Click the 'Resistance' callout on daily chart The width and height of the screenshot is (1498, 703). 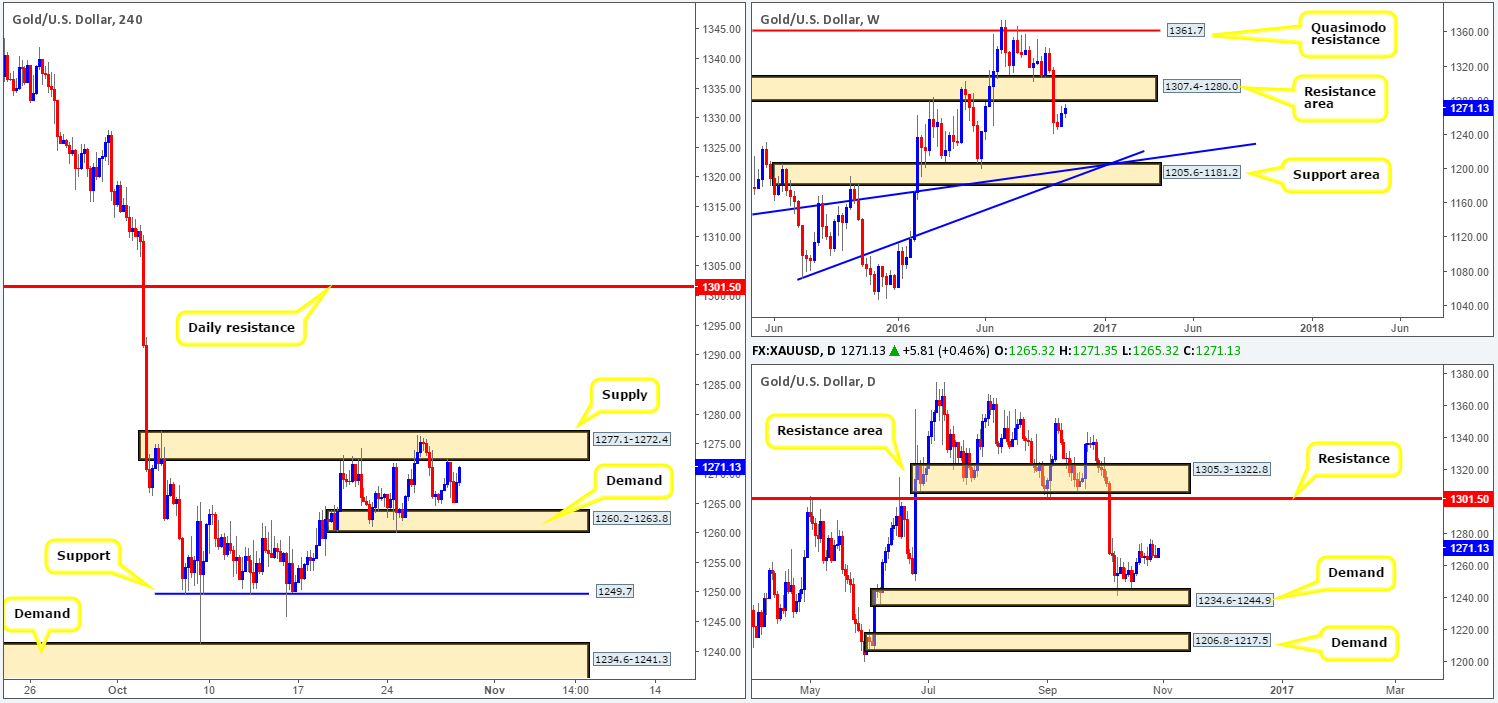(1353, 459)
